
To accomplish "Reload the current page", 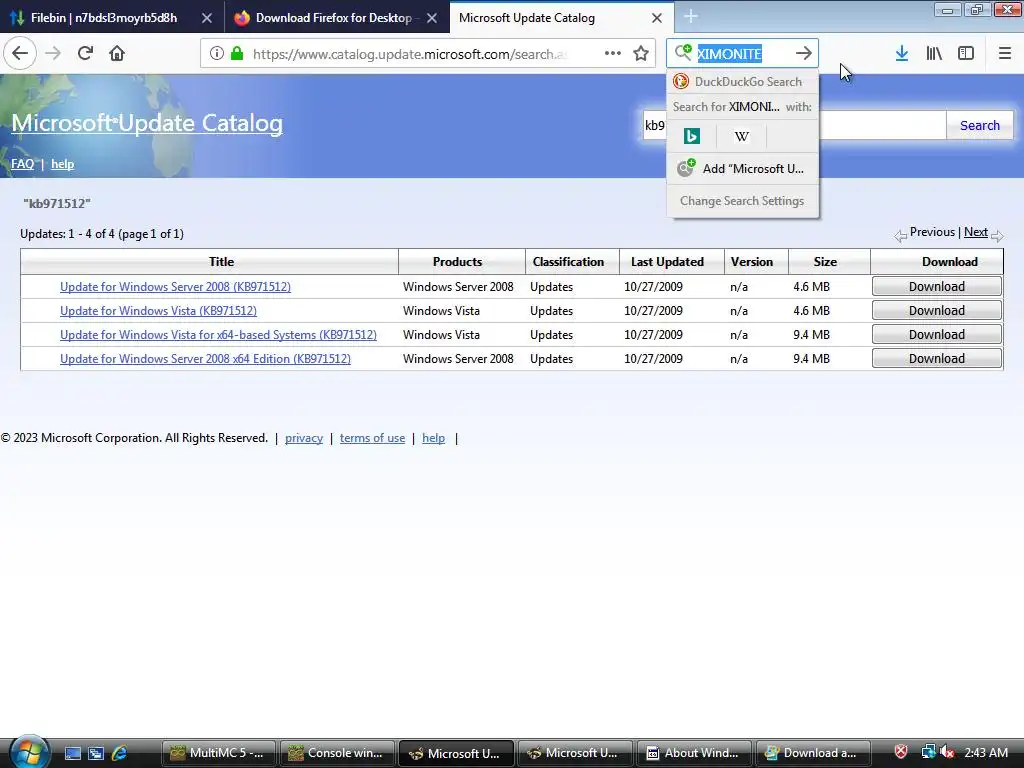I will point(85,54).
